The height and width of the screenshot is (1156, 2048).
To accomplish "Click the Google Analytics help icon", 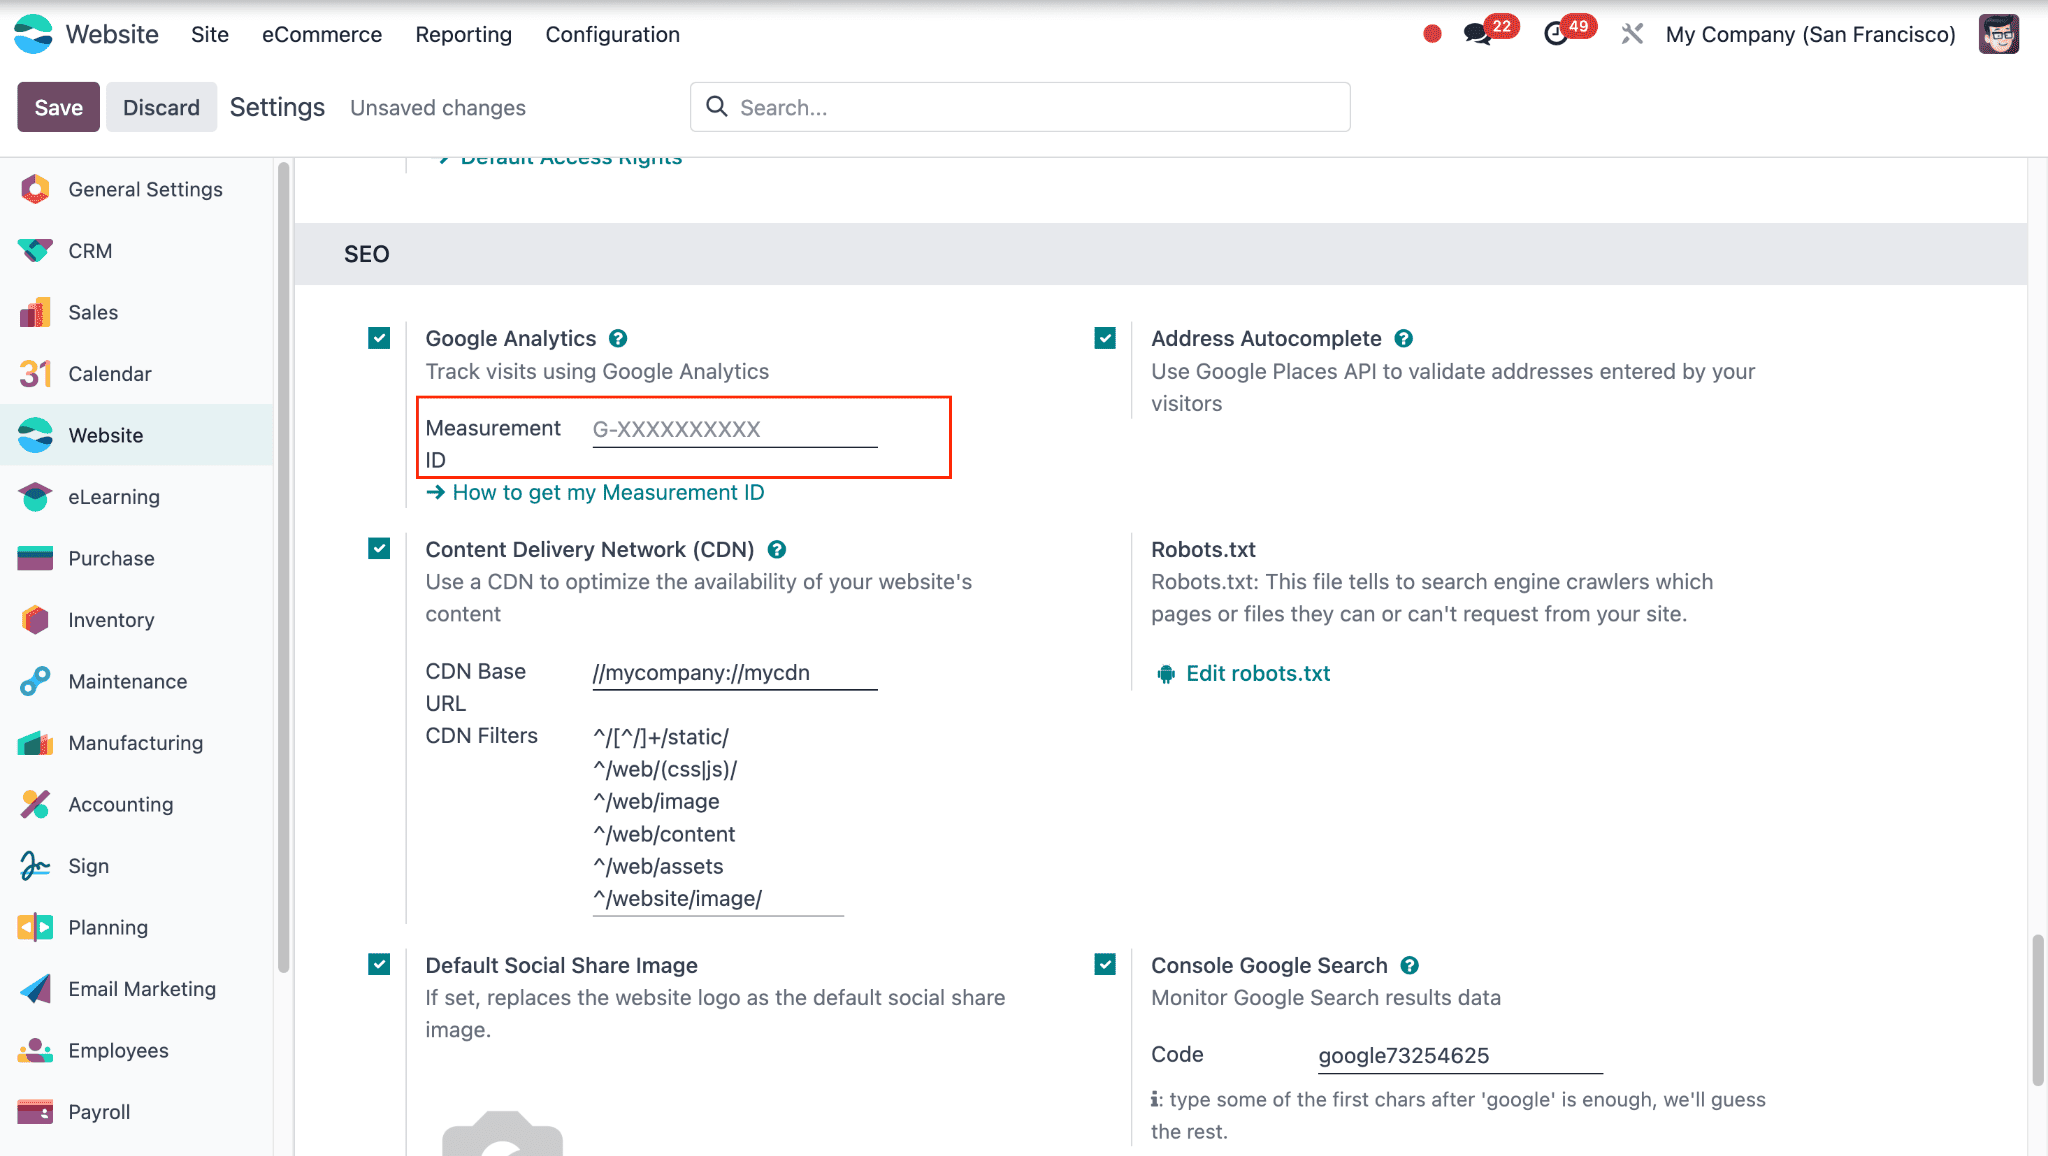I will coord(618,339).
